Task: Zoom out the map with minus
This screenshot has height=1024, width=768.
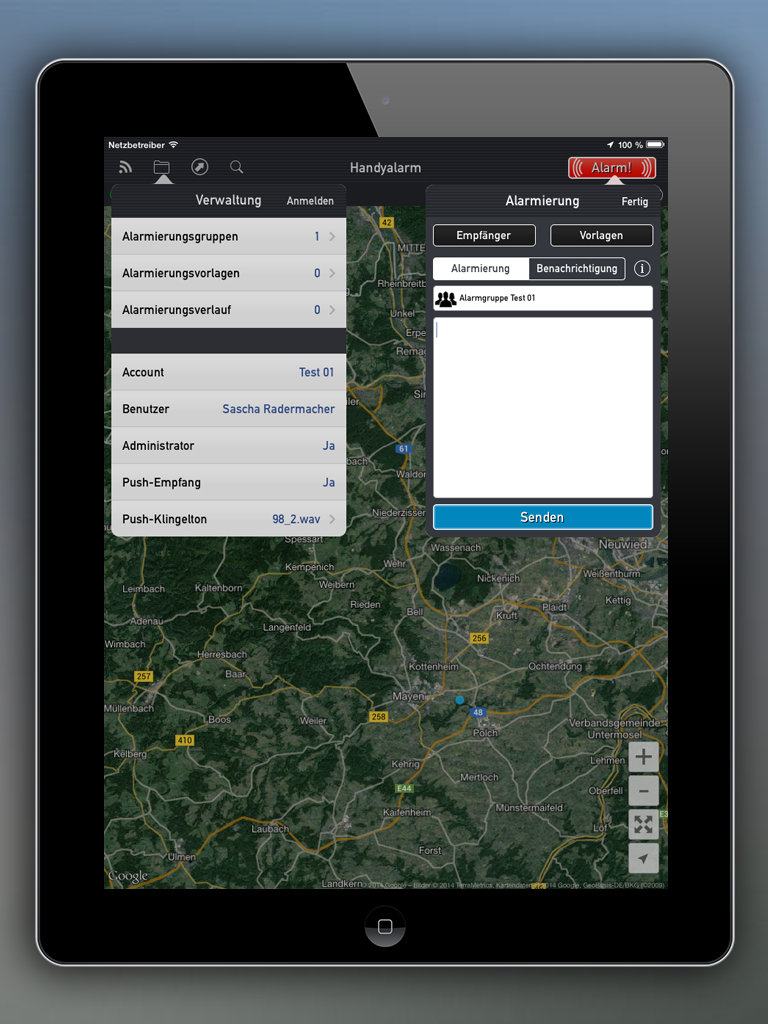Action: (643, 791)
